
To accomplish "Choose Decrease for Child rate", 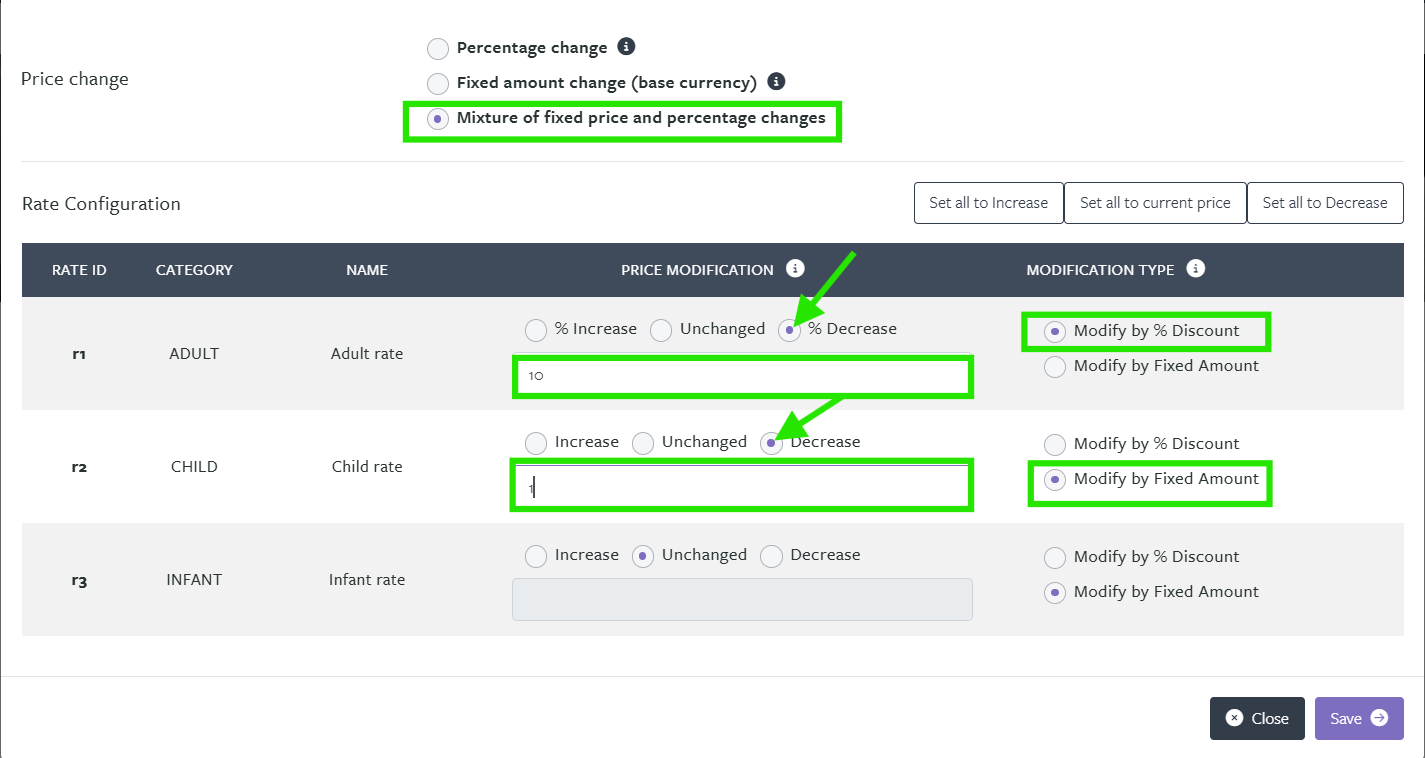I will [771, 443].
